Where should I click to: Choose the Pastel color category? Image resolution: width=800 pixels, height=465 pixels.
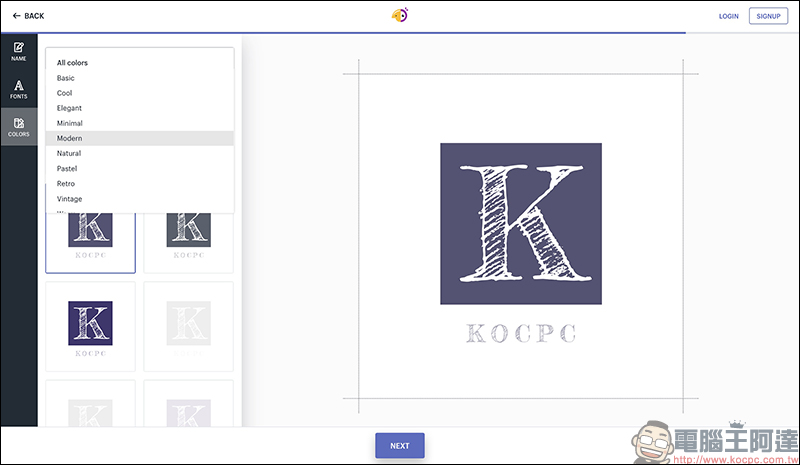coord(140,168)
